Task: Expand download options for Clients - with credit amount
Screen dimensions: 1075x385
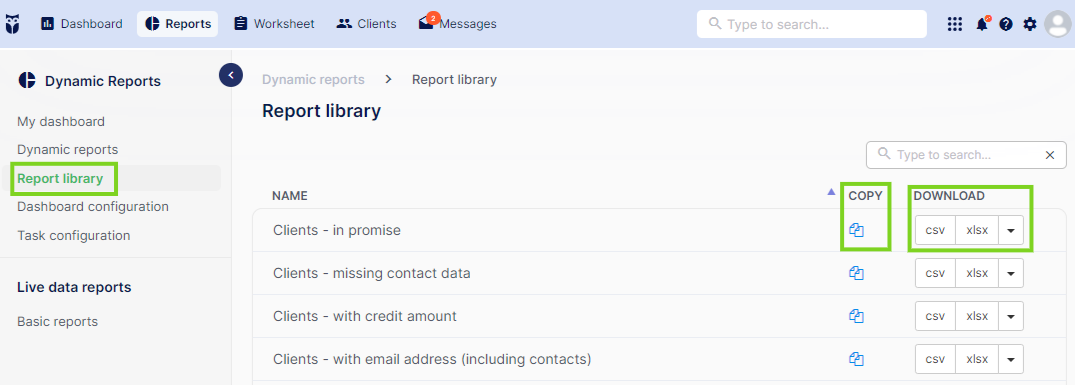Action: [x=1011, y=316]
